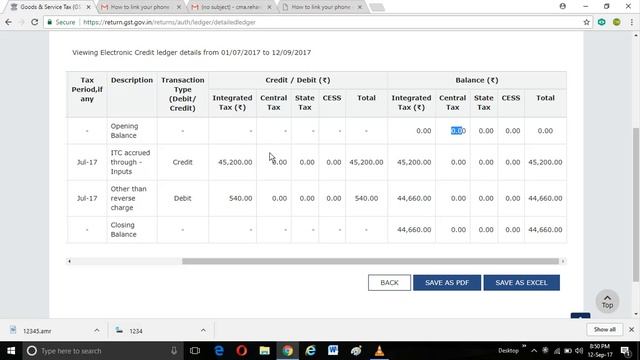Click the Cortana microphone icon

click(x=174, y=351)
